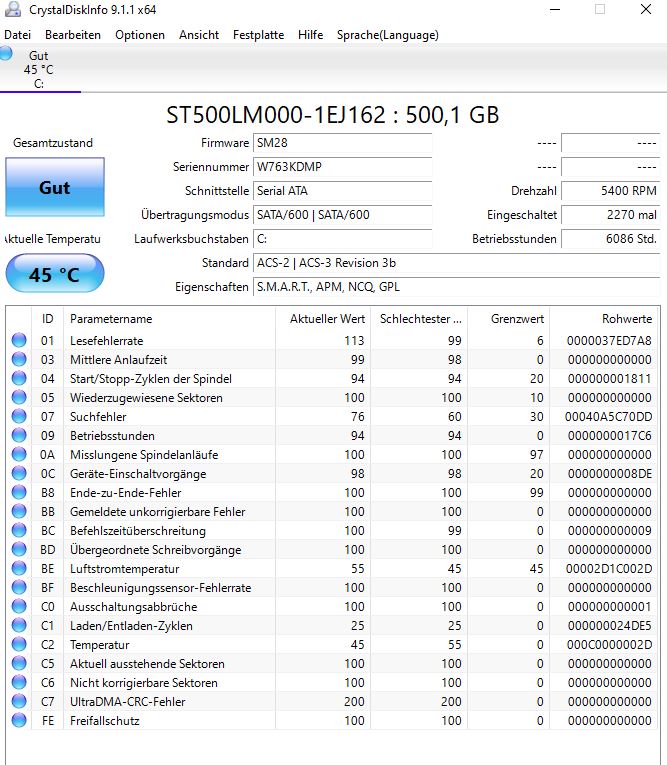
Task: Click status icon for UltraDMA-CRC-Fehler
Action: (x=19, y=702)
